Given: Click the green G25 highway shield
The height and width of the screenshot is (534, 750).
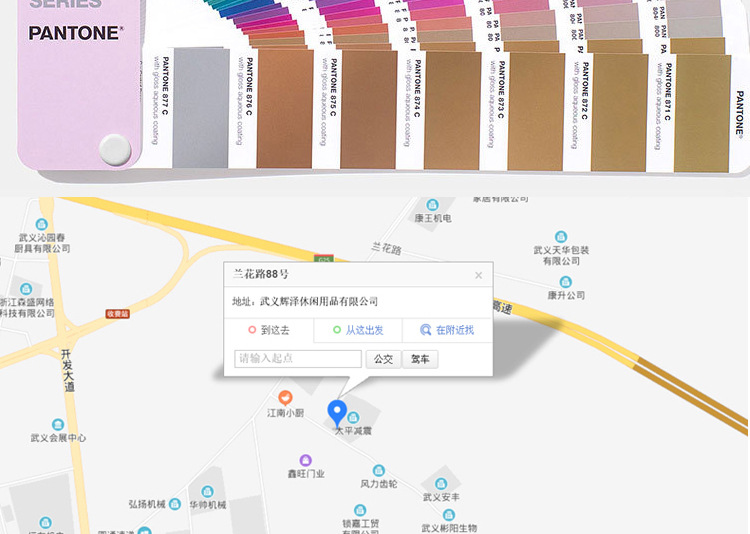Looking at the screenshot, I should point(324,259).
